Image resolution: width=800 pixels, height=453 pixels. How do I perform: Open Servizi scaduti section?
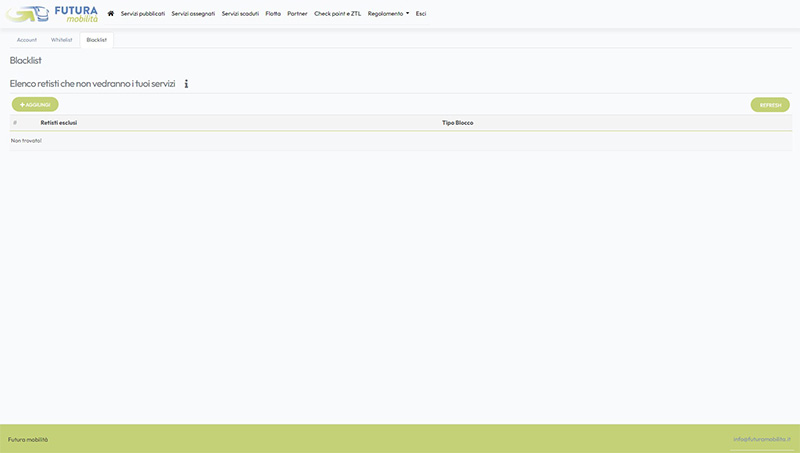click(x=240, y=14)
